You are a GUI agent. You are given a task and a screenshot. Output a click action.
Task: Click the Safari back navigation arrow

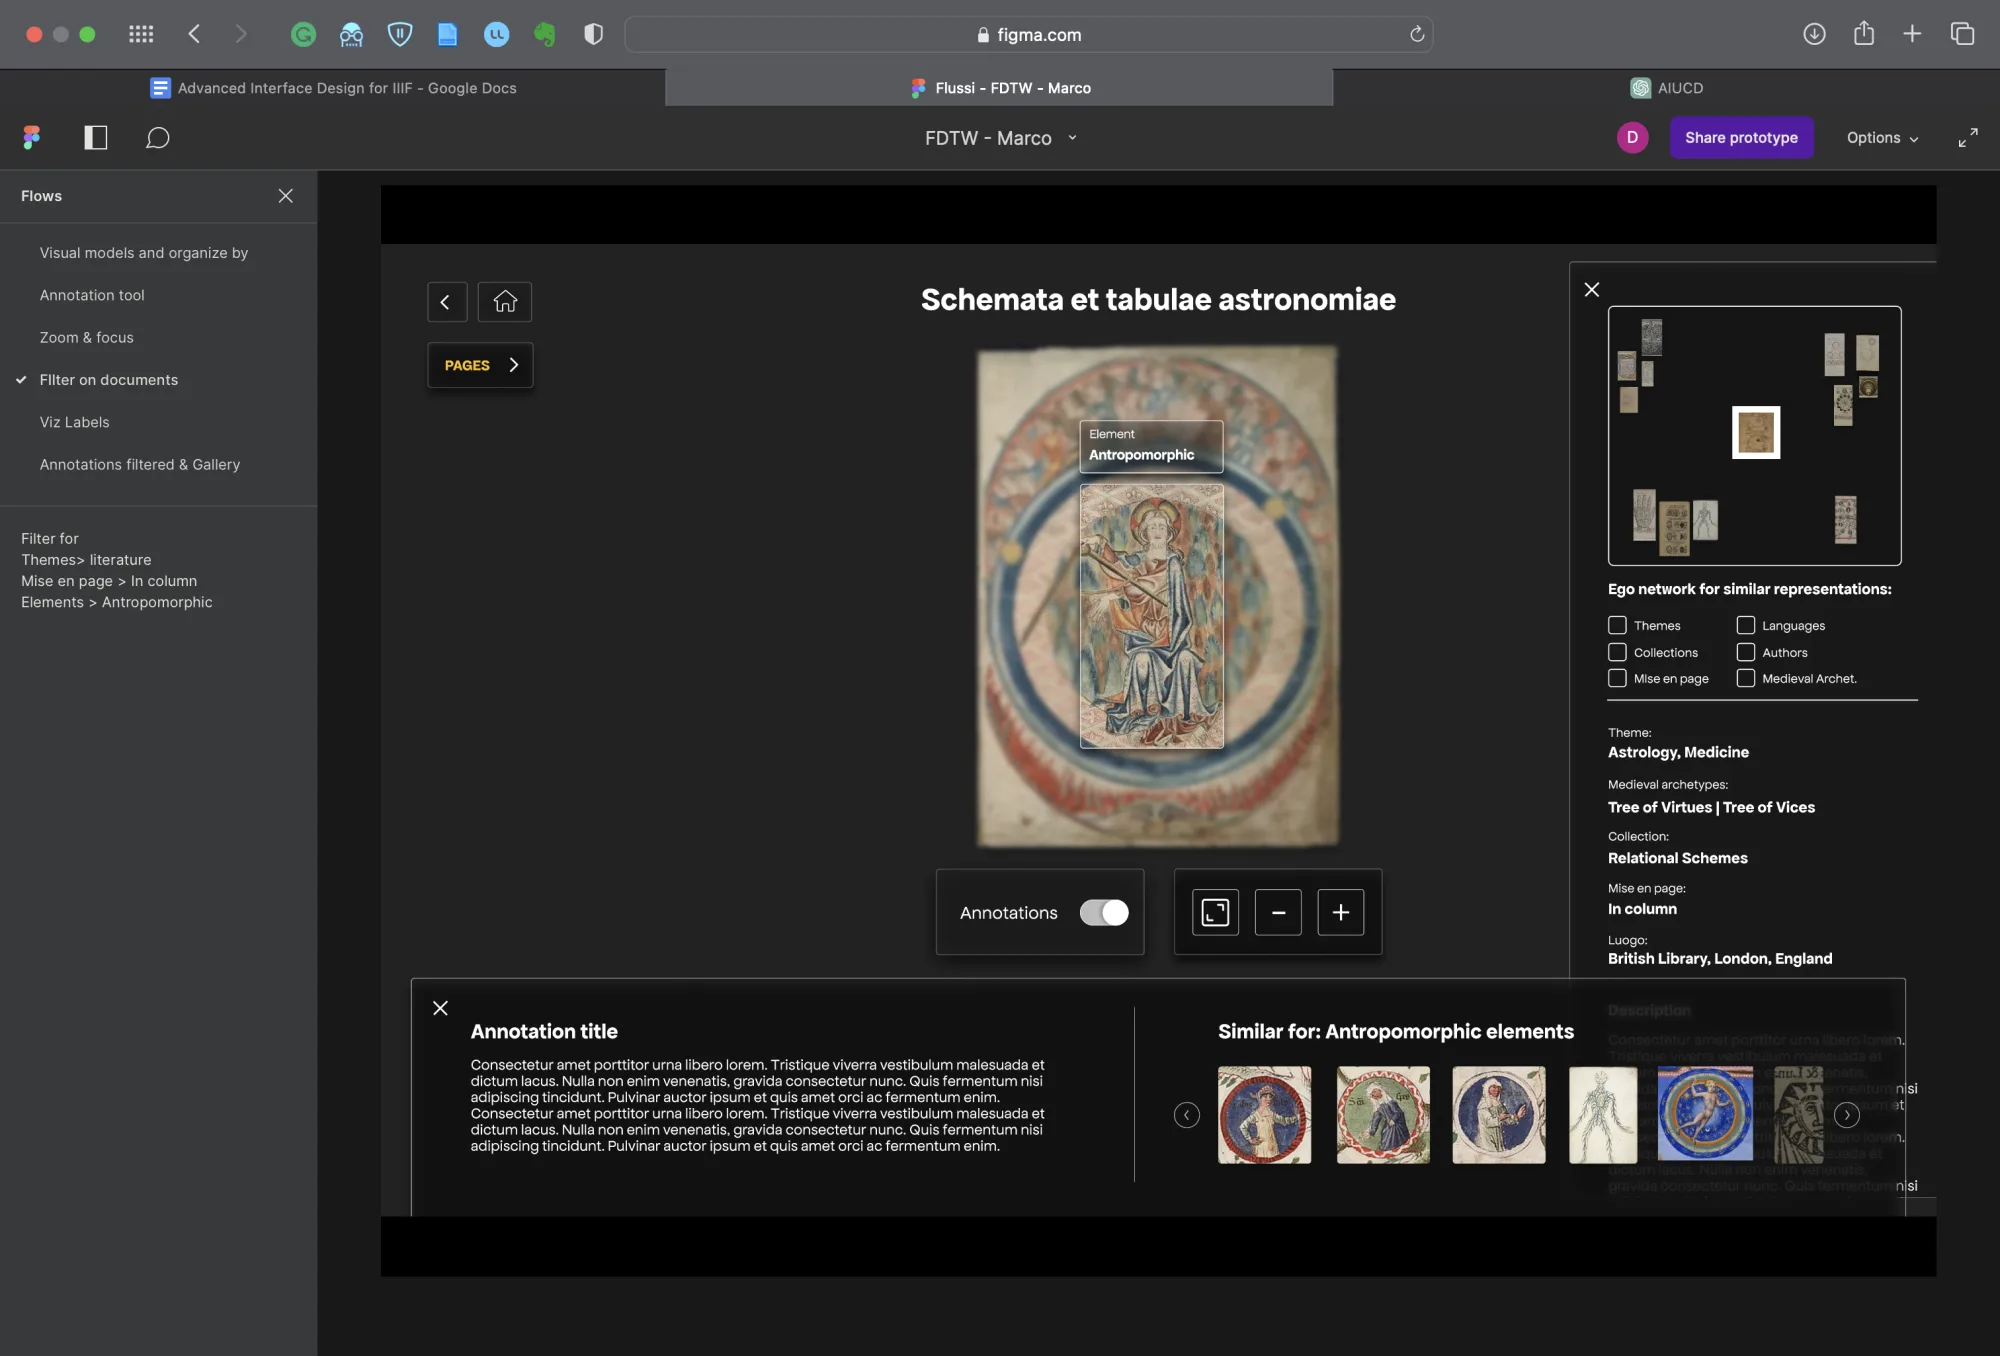(x=194, y=34)
